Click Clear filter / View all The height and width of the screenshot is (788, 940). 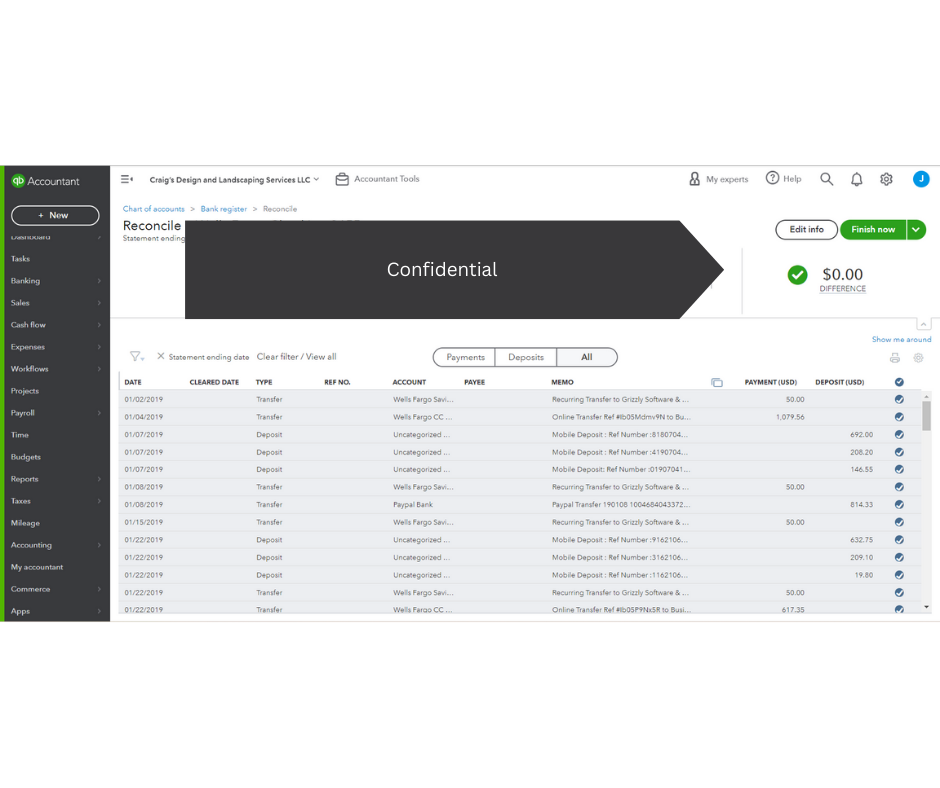click(296, 357)
